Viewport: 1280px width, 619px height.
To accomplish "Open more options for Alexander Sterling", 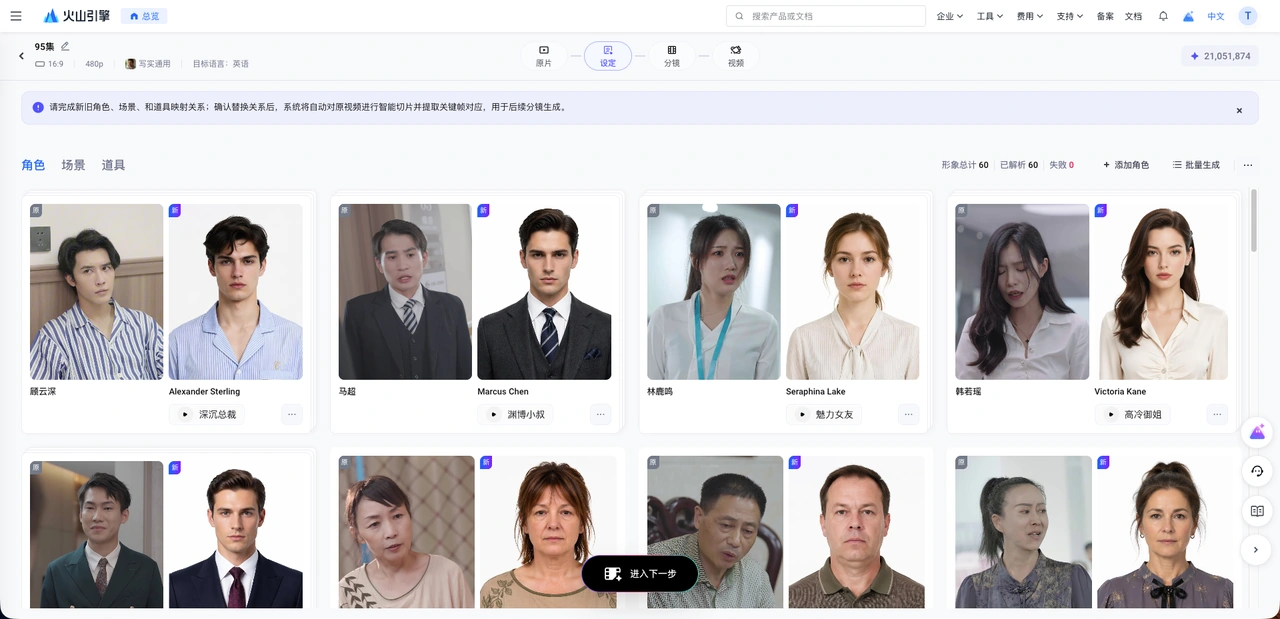I will (x=292, y=414).
